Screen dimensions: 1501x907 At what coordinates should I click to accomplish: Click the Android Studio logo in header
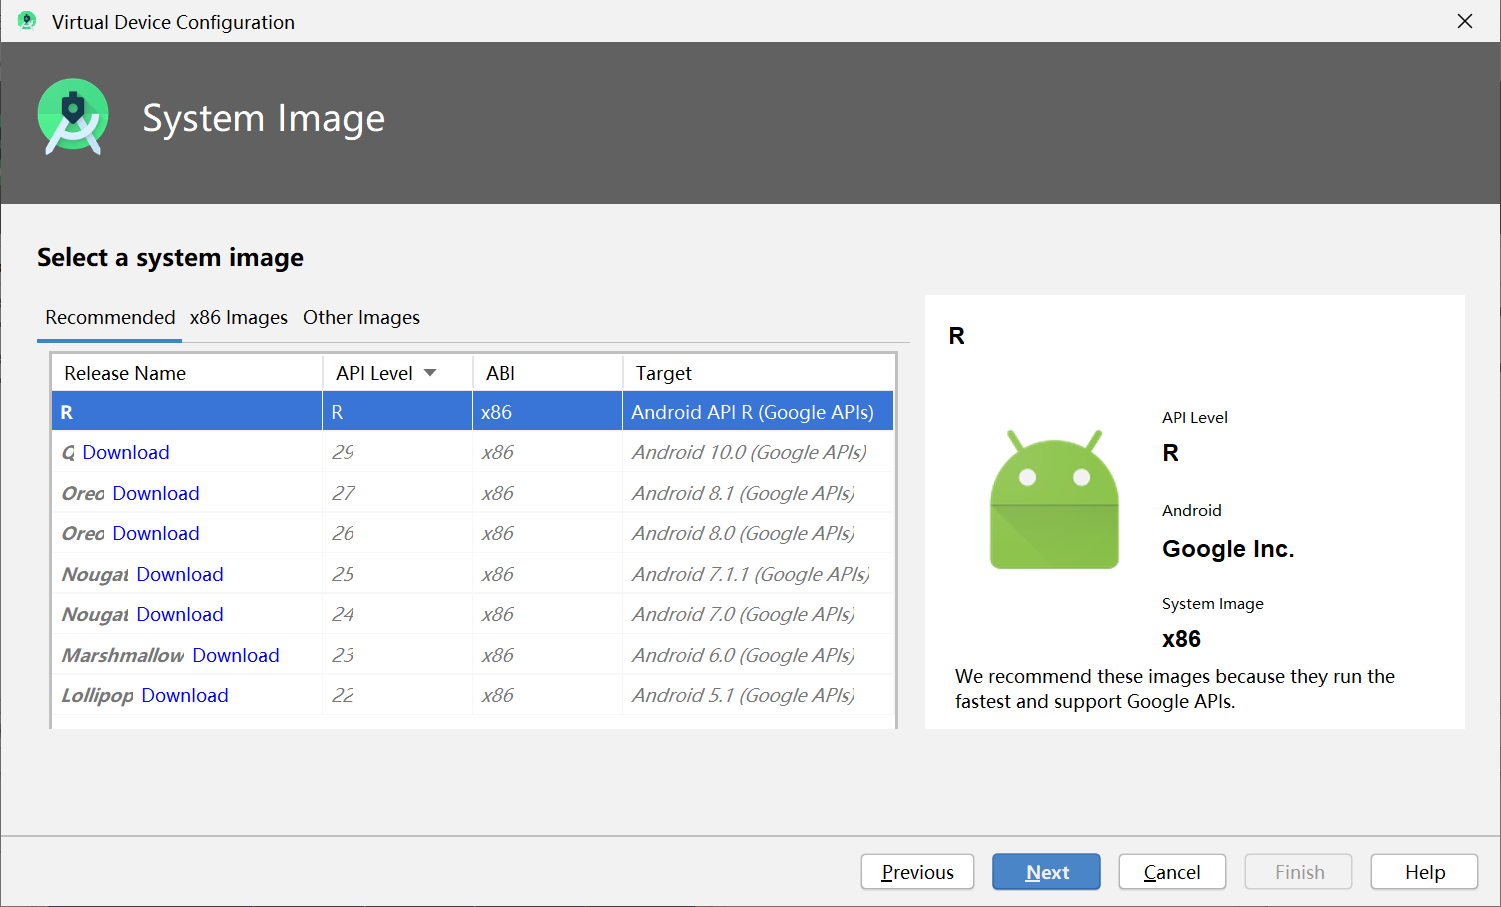72,117
